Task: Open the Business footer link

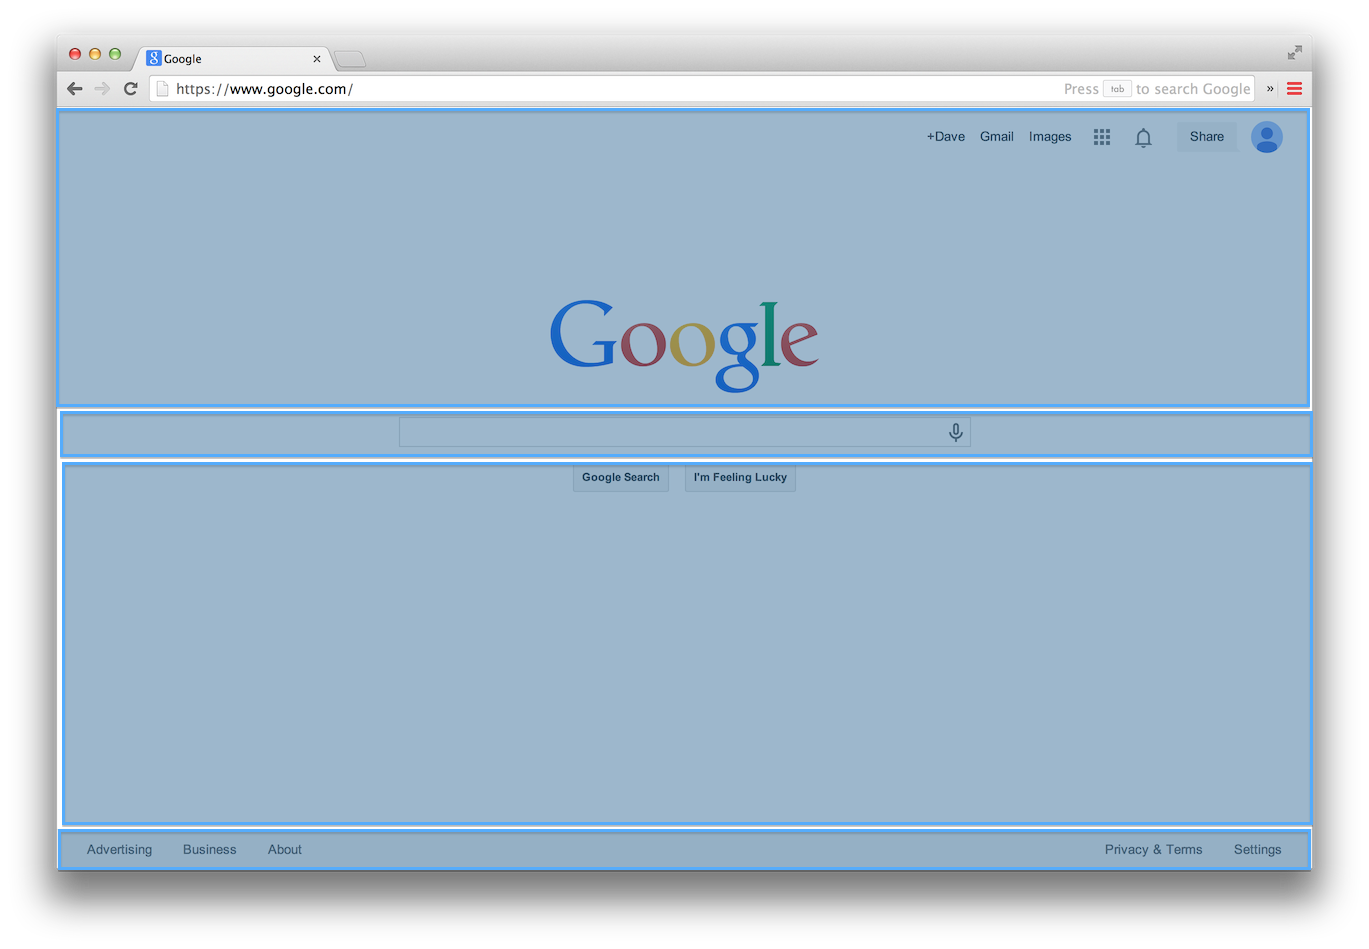Action: point(210,850)
